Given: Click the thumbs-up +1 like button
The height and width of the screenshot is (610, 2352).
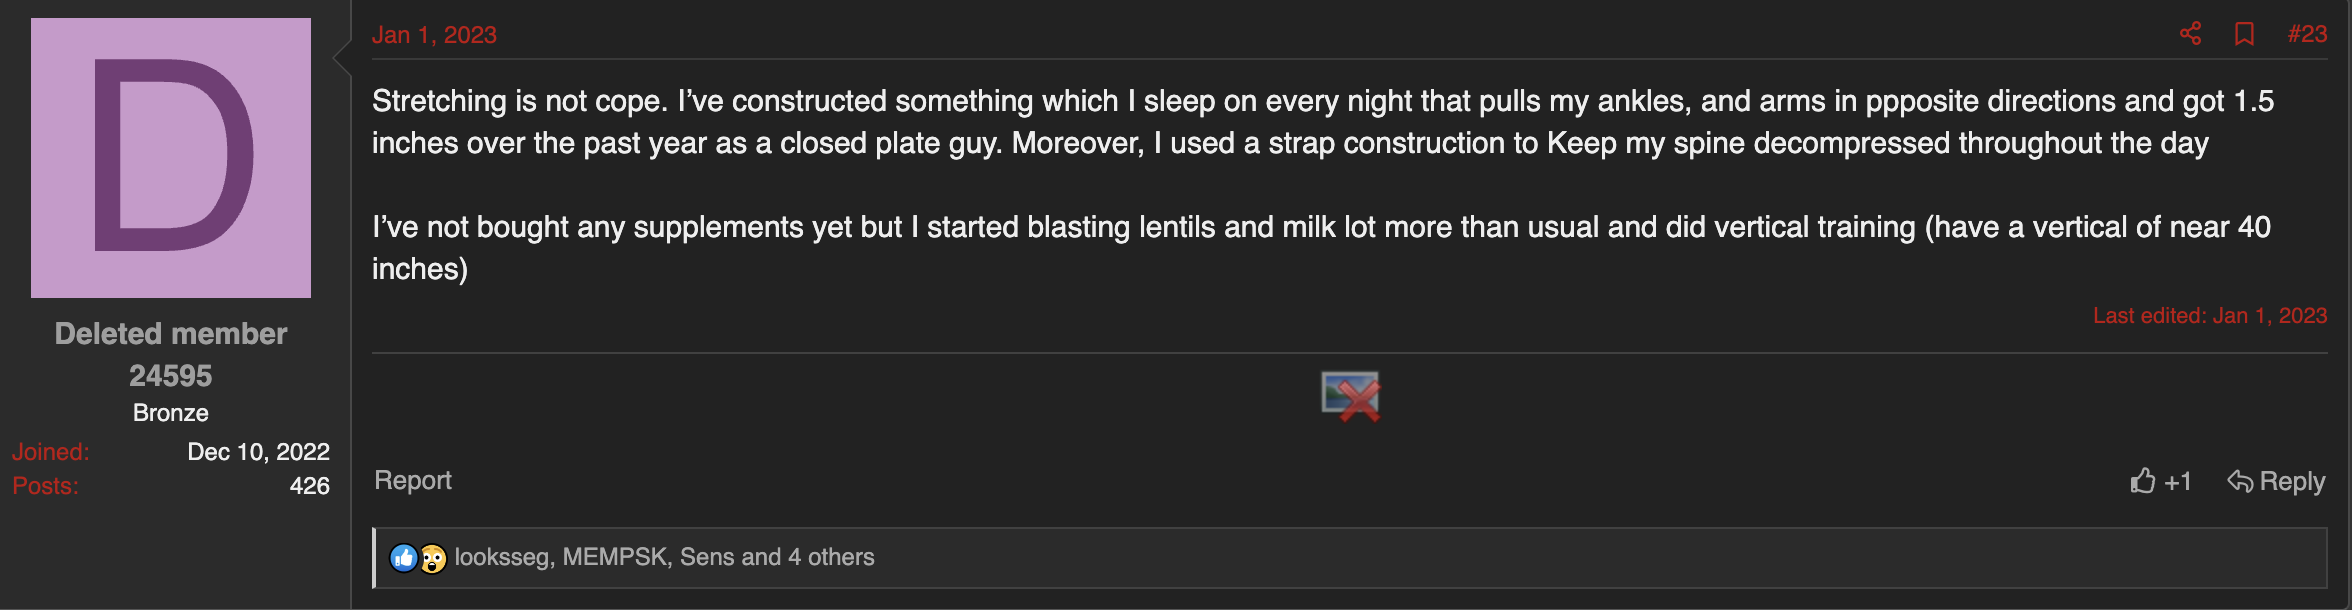Looking at the screenshot, I should pos(2160,482).
